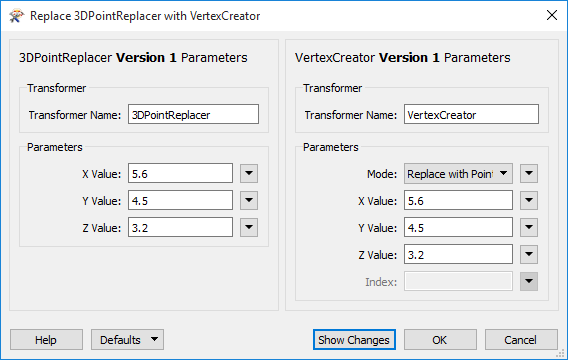
Task: Open X Value arrow menu in 3DPointReplacer
Action: [x=249, y=173]
